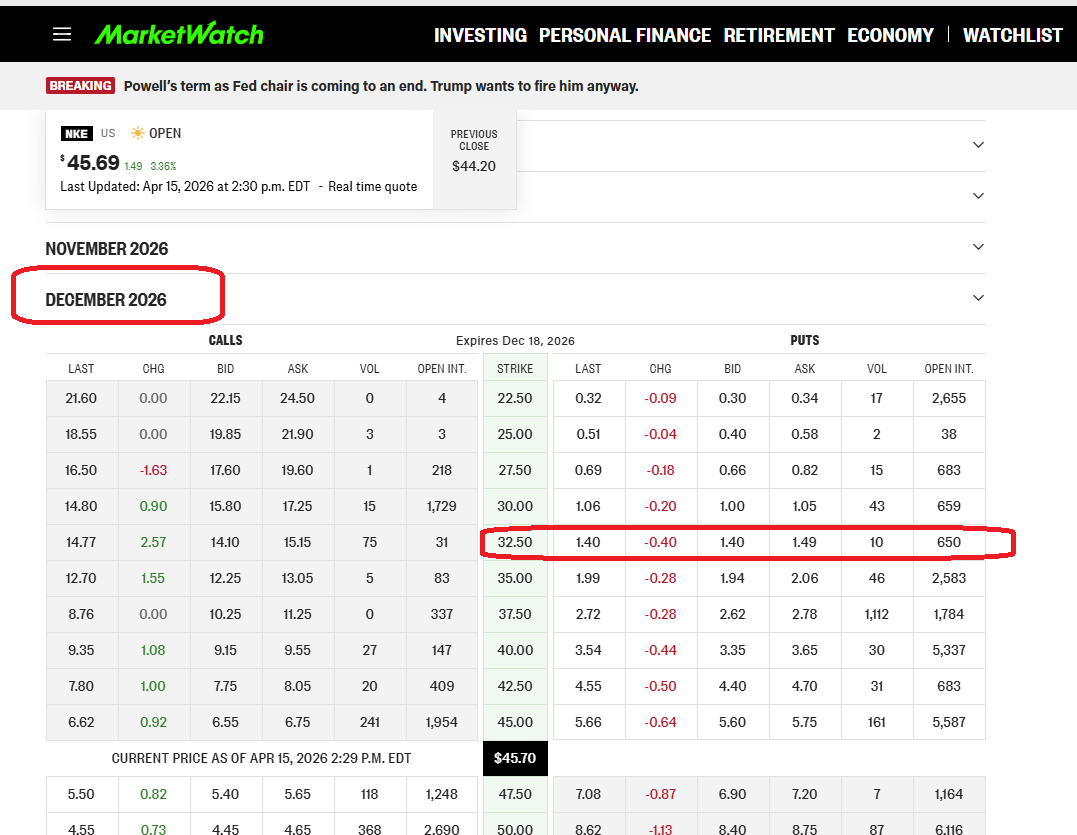
Task: Click the STRIKE column header
Action: point(515,369)
